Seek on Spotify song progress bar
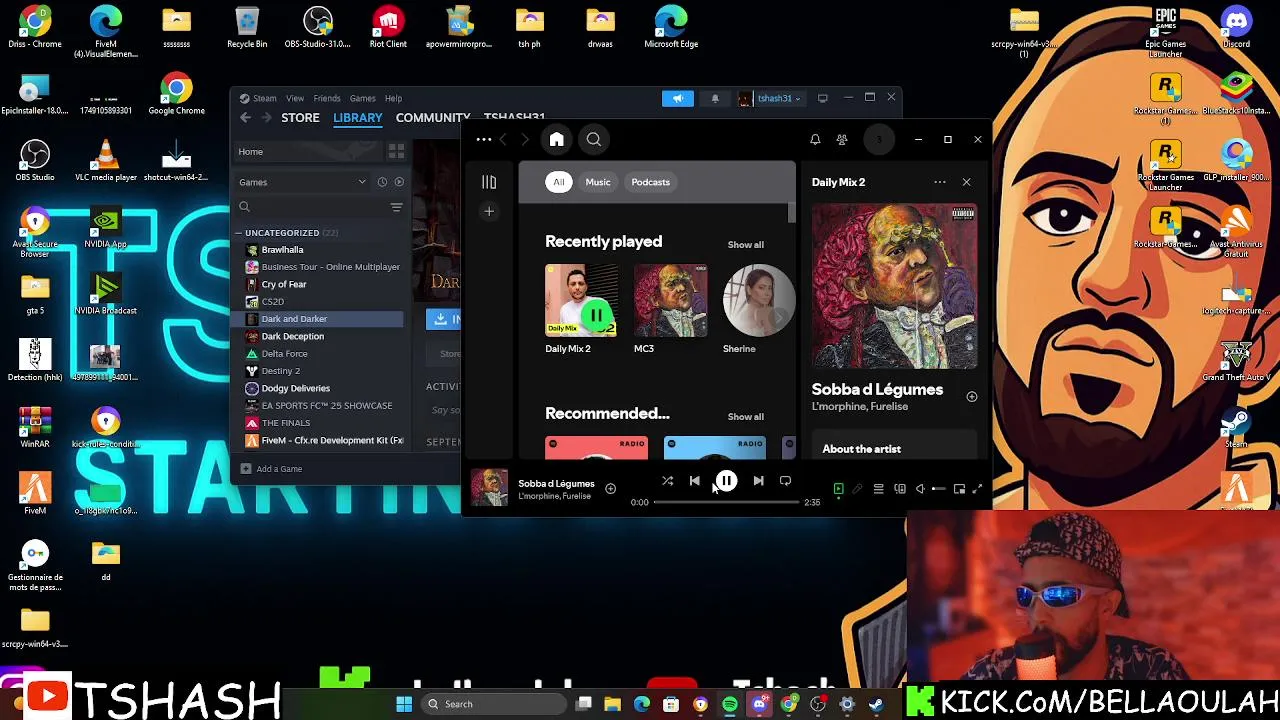This screenshot has height=720, width=1280. [727, 502]
